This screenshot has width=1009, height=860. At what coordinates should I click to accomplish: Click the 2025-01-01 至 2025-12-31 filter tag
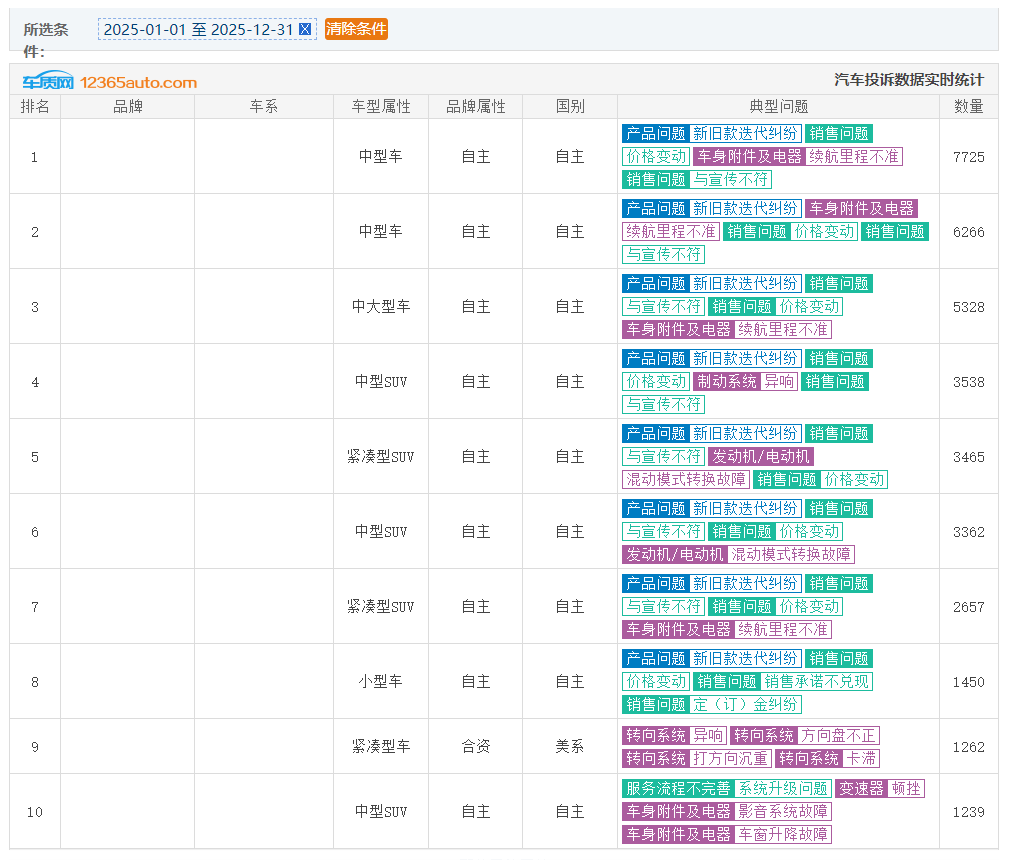198,29
